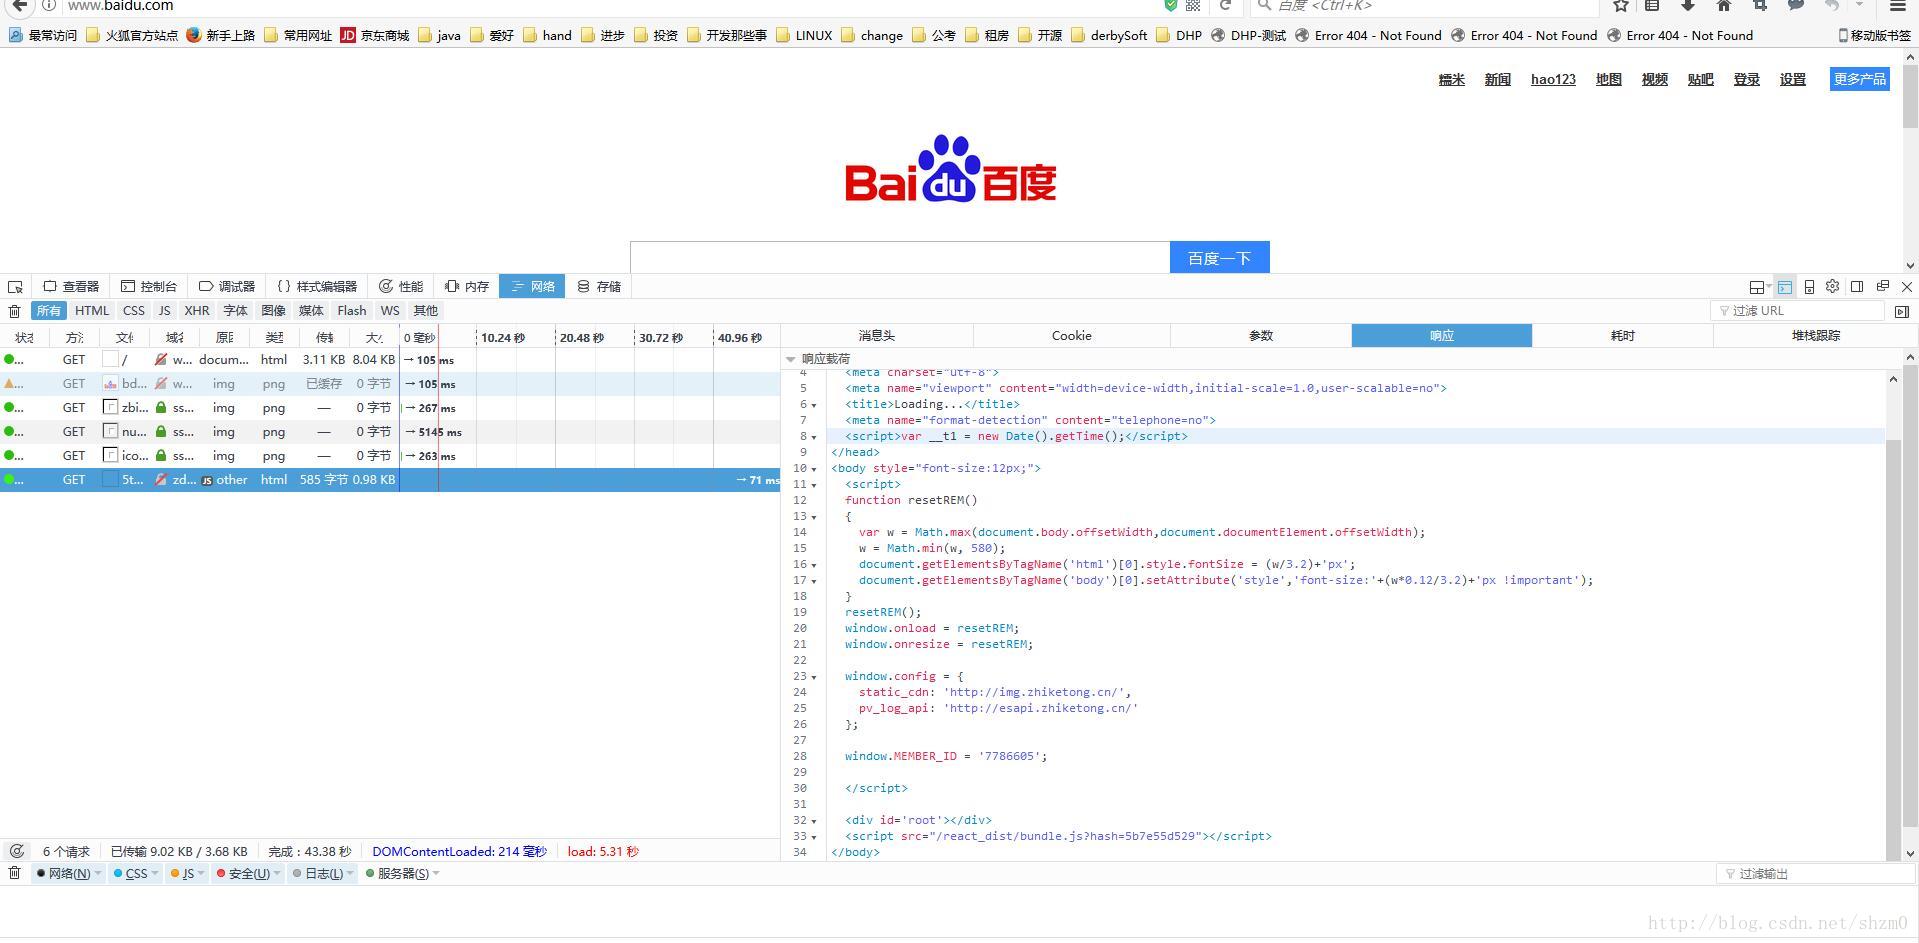The width and height of the screenshot is (1919, 943).
Task: Click the green shield icon in address bar
Action: coord(1171,5)
